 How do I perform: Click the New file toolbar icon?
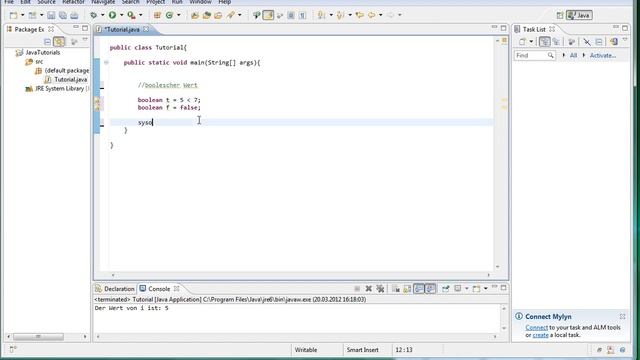click(x=13, y=16)
